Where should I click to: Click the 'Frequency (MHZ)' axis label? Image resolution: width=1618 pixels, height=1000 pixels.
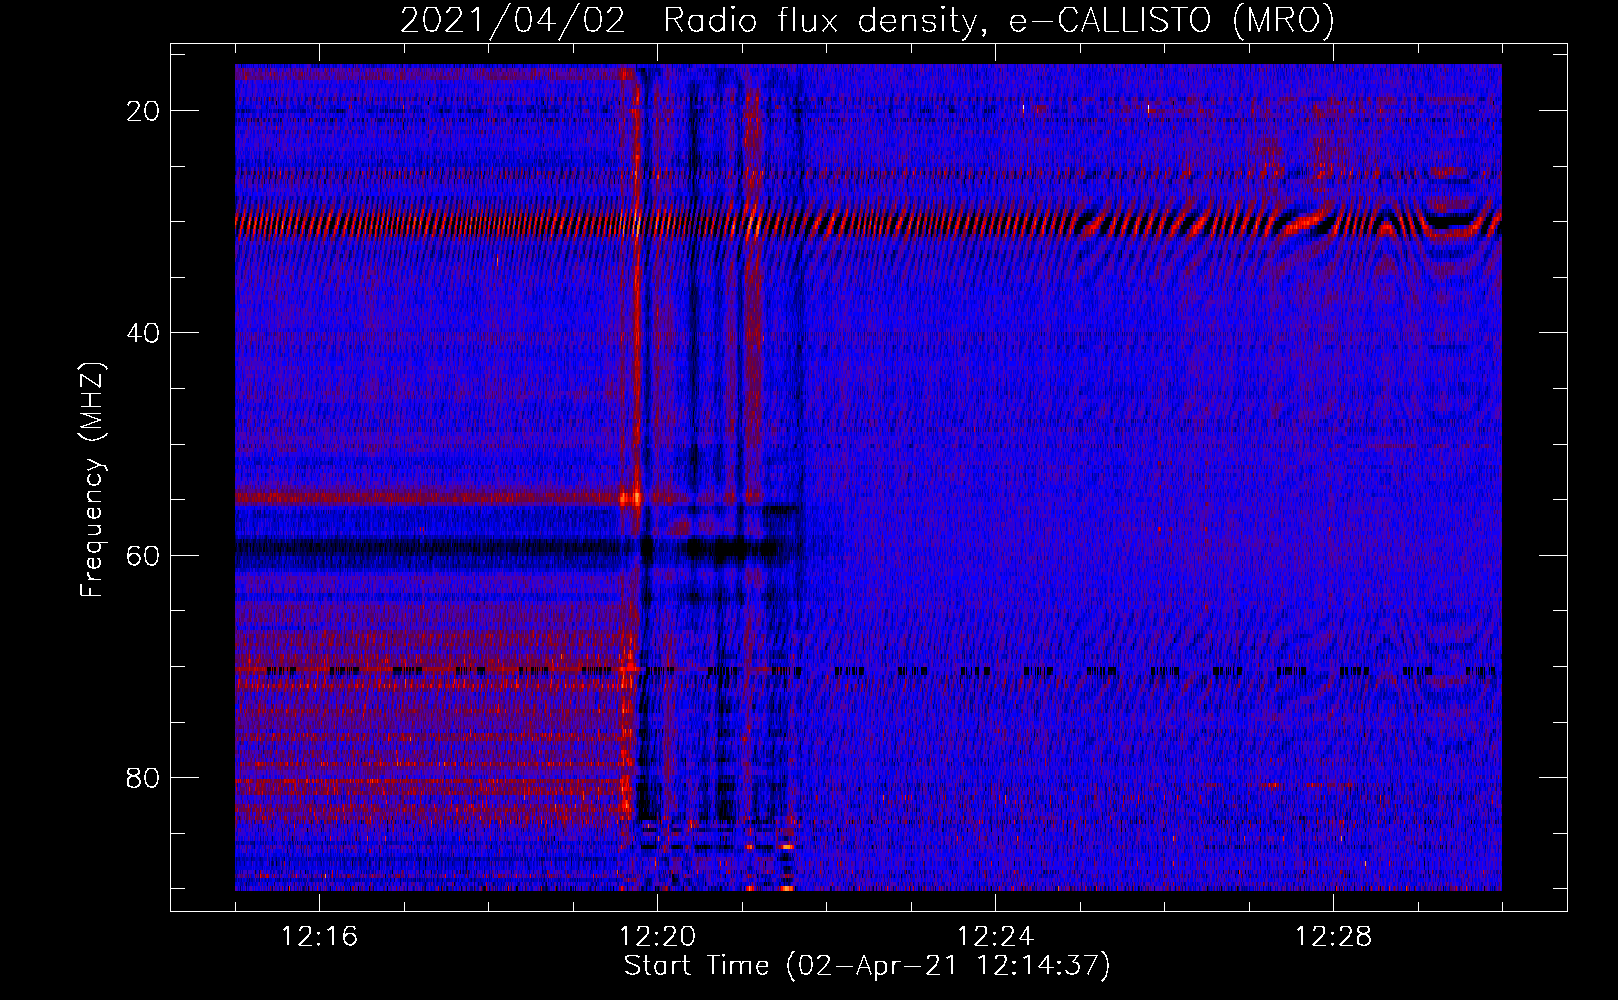coord(92,480)
